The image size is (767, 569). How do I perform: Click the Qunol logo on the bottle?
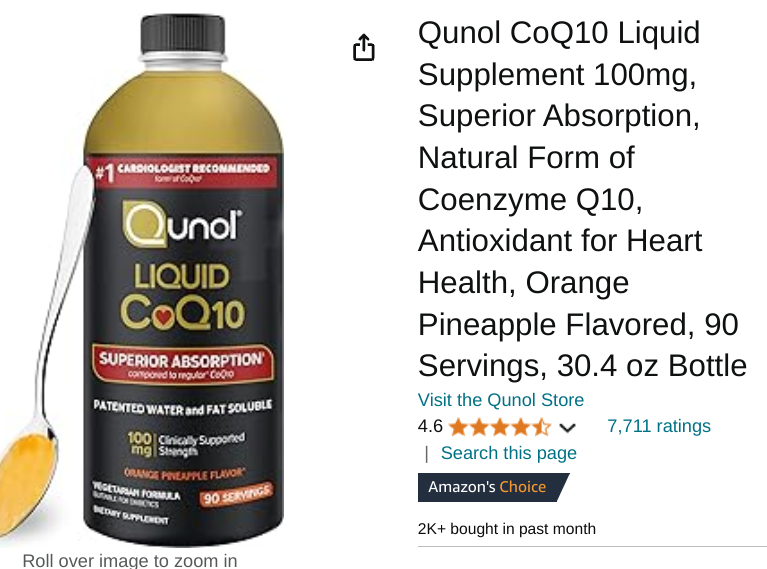click(x=182, y=224)
